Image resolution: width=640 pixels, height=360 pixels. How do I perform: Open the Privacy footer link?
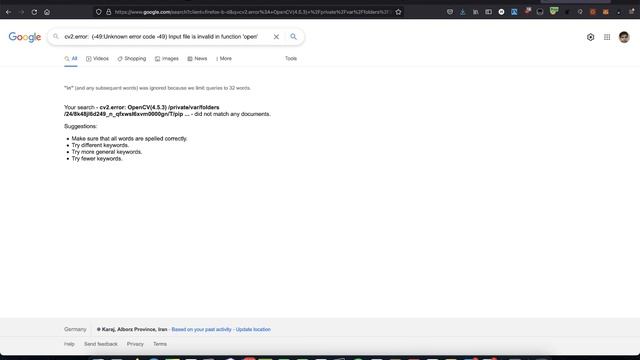pos(135,344)
